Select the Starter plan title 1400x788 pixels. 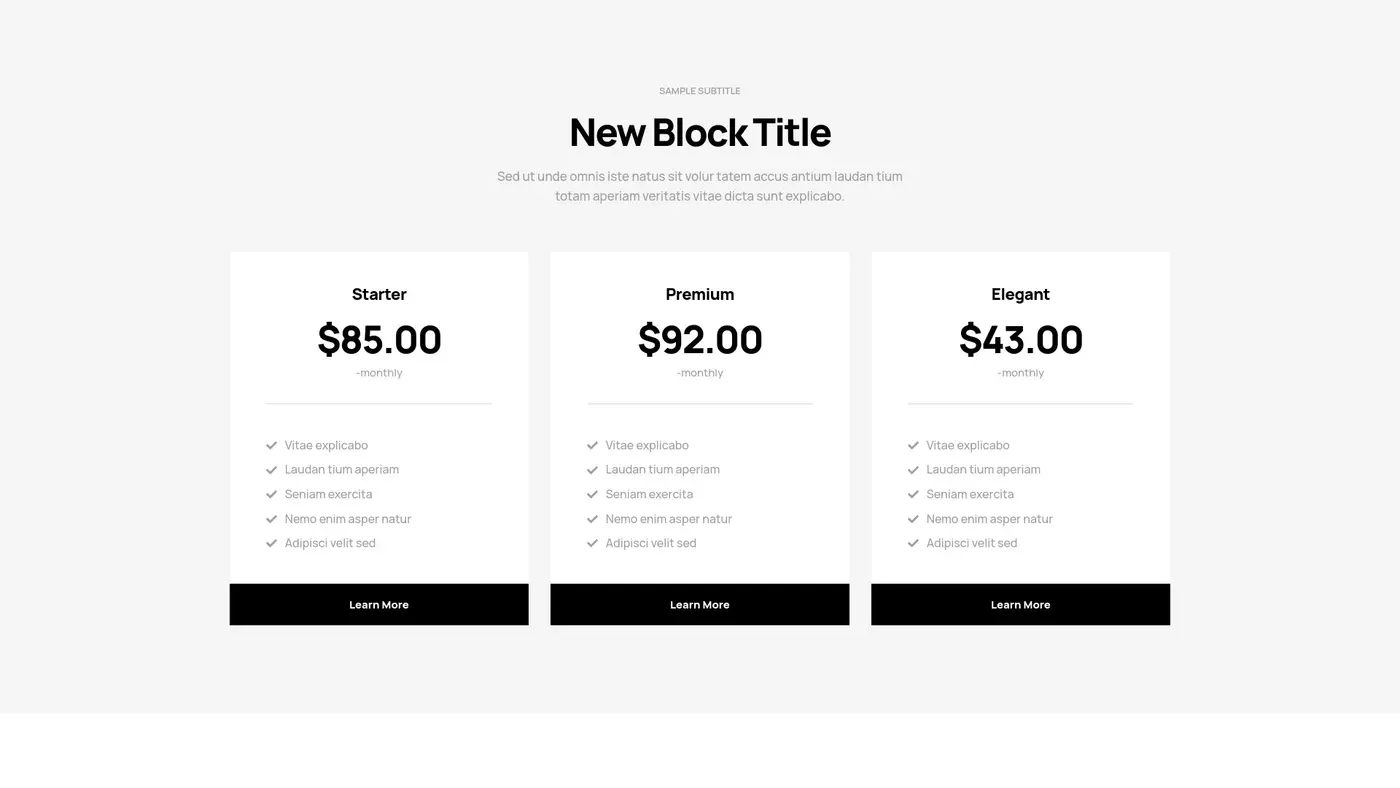pos(378,294)
